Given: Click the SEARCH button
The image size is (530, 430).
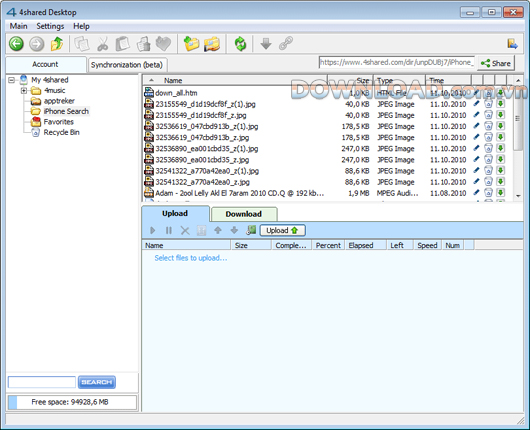Looking at the screenshot, I should point(97,382).
